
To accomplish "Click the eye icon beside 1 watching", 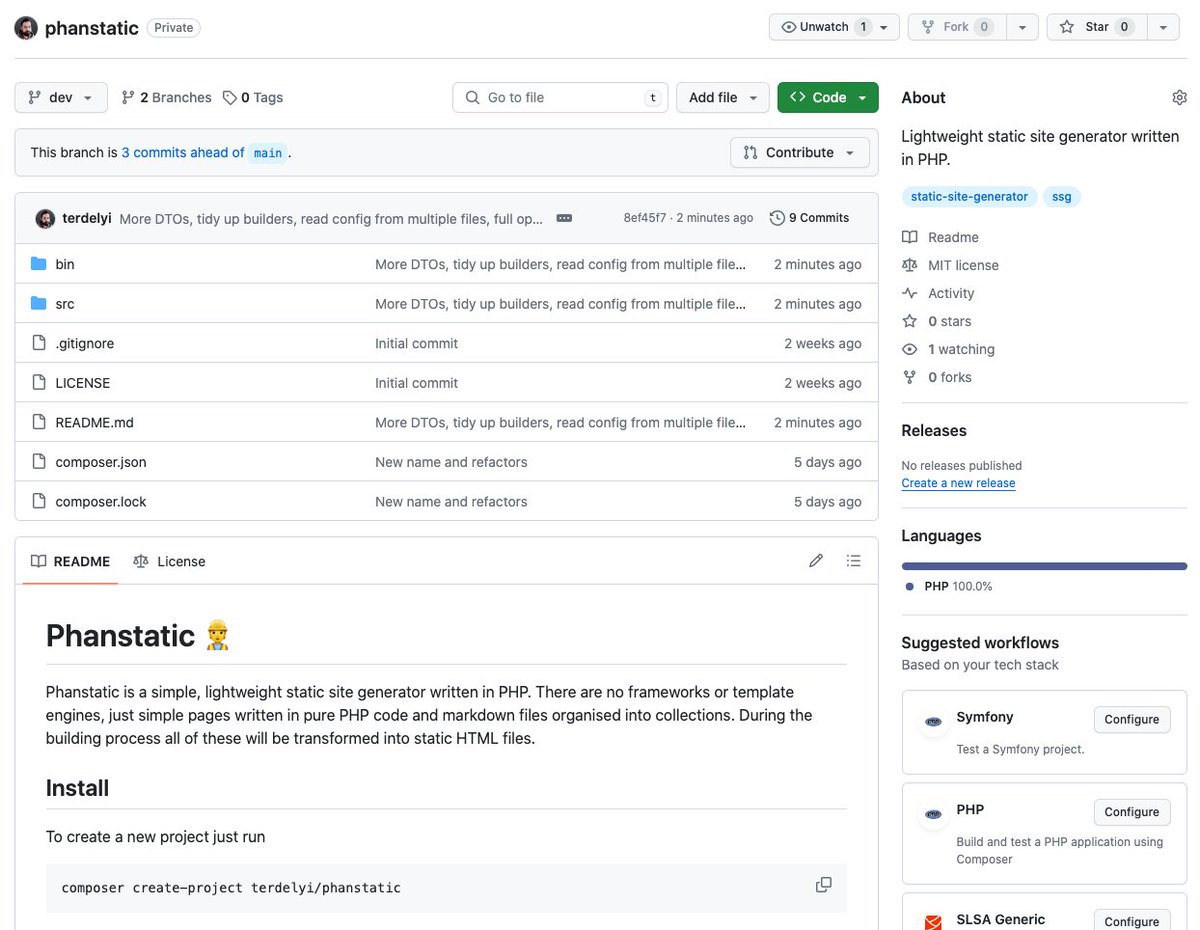I will coord(909,349).
